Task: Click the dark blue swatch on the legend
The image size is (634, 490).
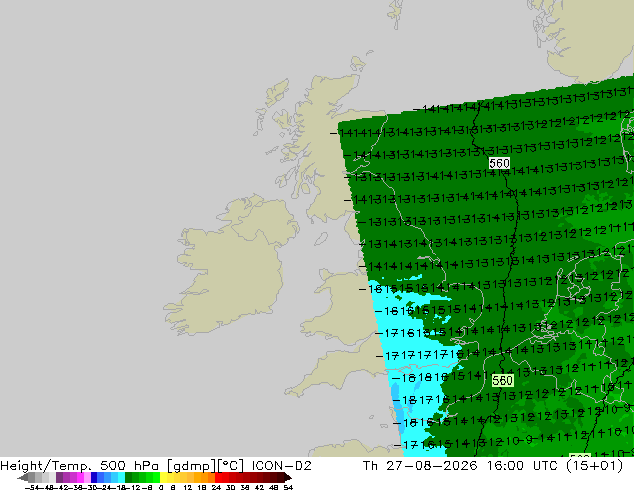Action: pyautogui.click(x=94, y=477)
